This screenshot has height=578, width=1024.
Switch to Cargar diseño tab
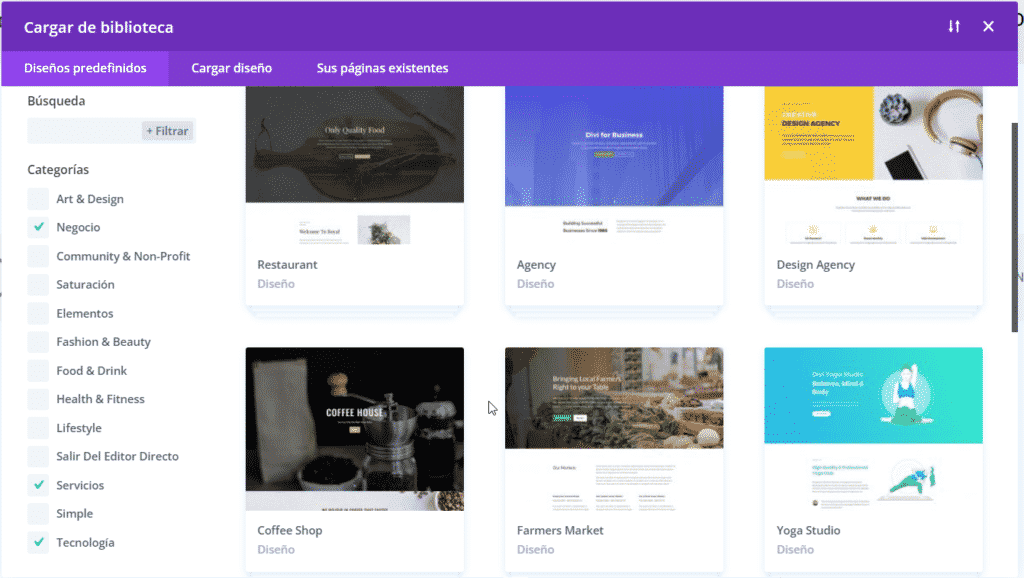[231, 68]
